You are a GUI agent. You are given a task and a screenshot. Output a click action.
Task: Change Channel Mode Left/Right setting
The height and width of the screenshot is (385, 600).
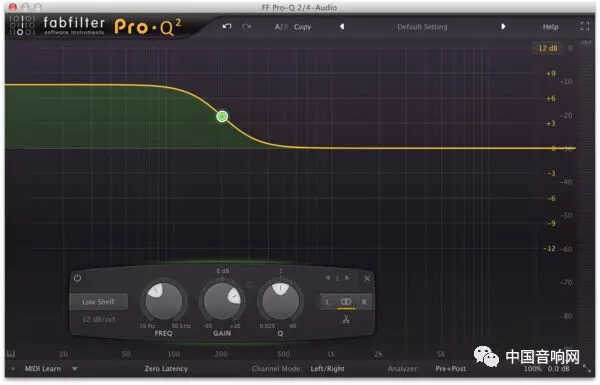coord(327,369)
